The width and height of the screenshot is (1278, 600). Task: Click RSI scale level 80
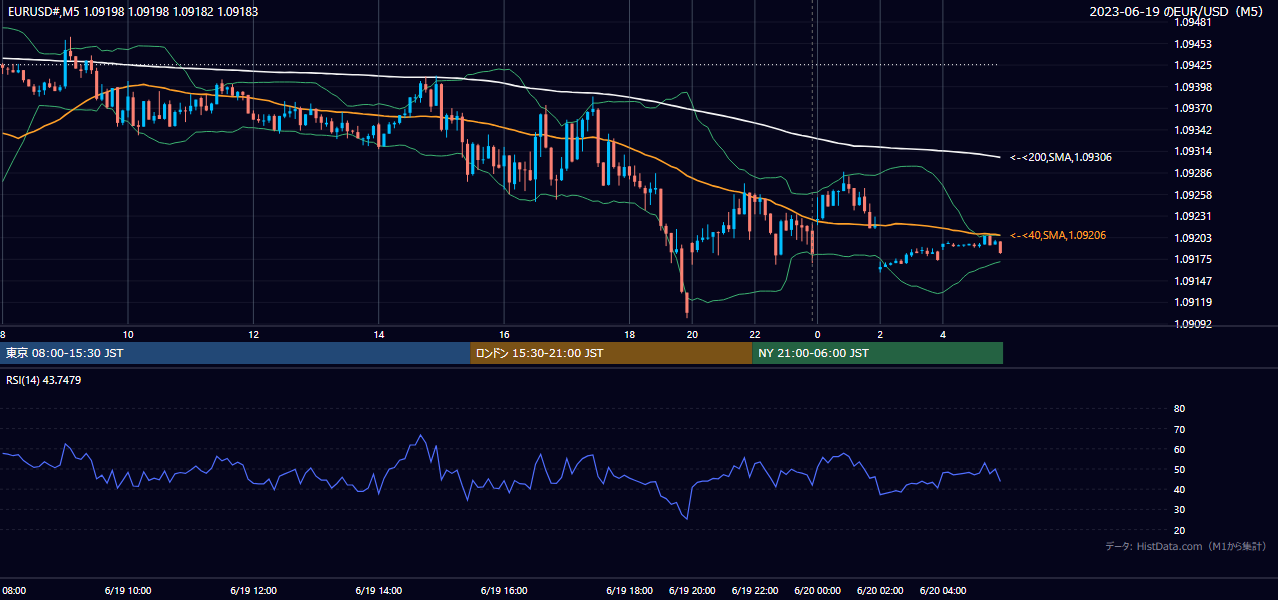tap(1179, 409)
